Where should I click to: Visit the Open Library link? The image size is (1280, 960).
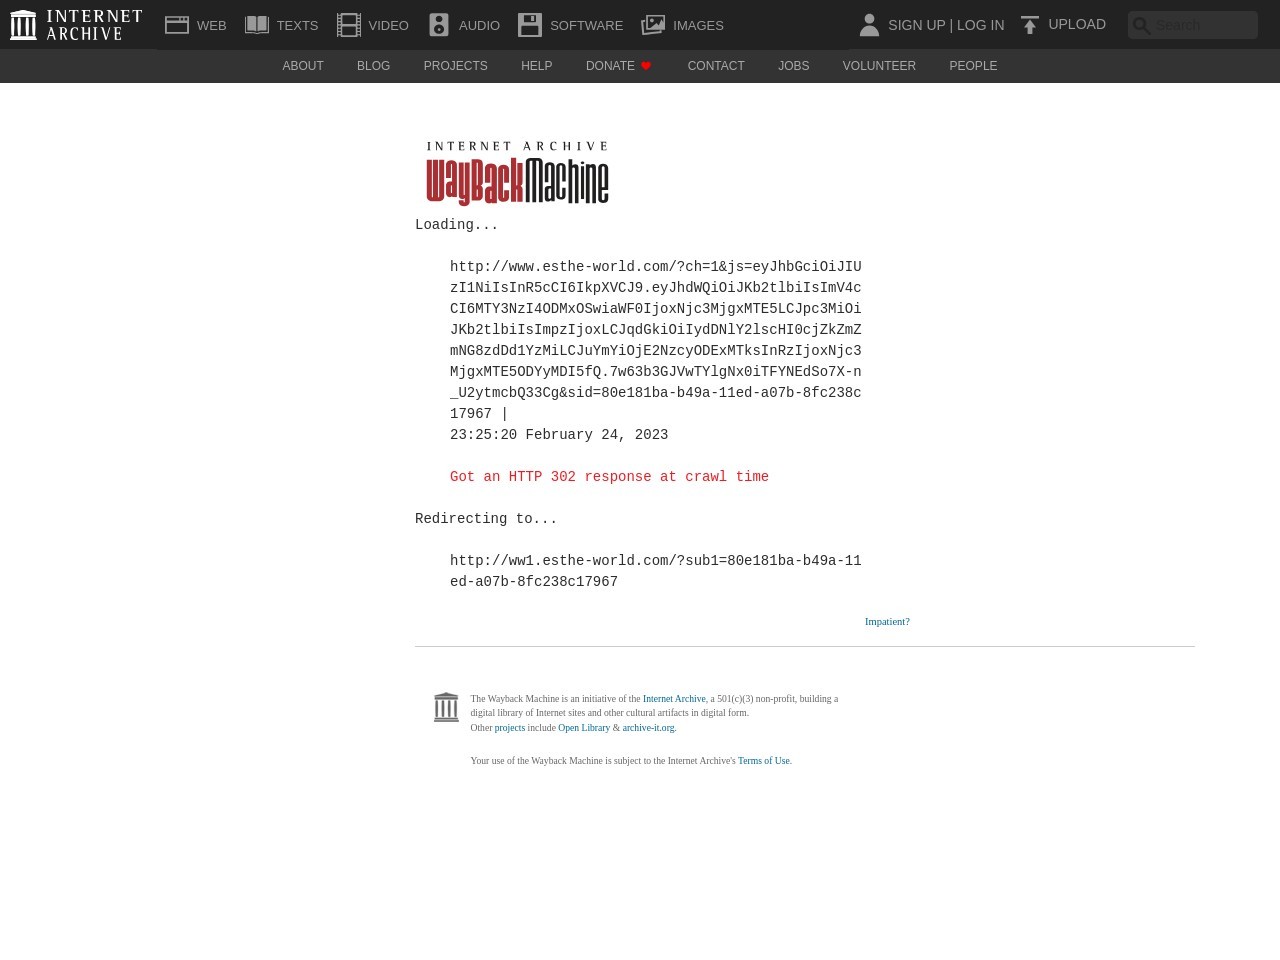(x=584, y=728)
